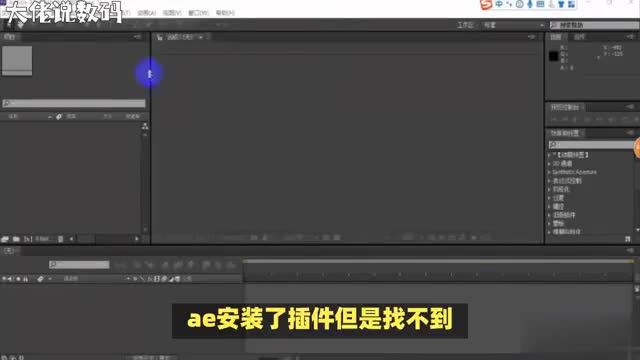Open the 窗口(W) menu
This screenshot has width=640, height=360.
[198, 13]
